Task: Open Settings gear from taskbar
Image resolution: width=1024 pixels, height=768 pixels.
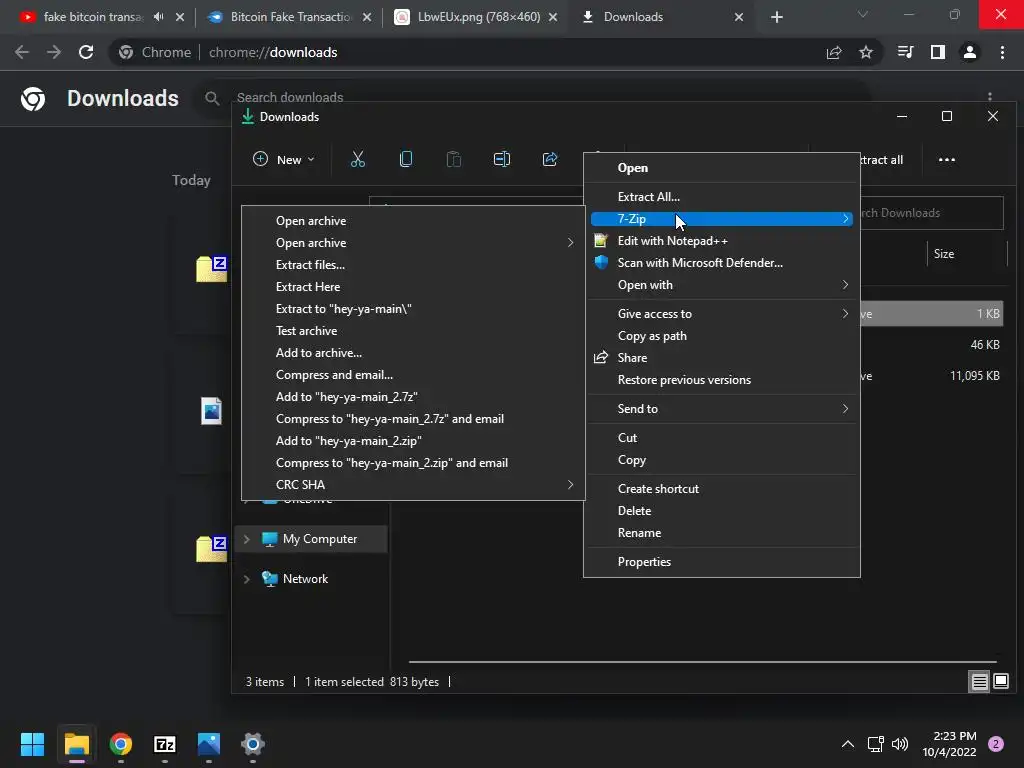Action: click(253, 744)
